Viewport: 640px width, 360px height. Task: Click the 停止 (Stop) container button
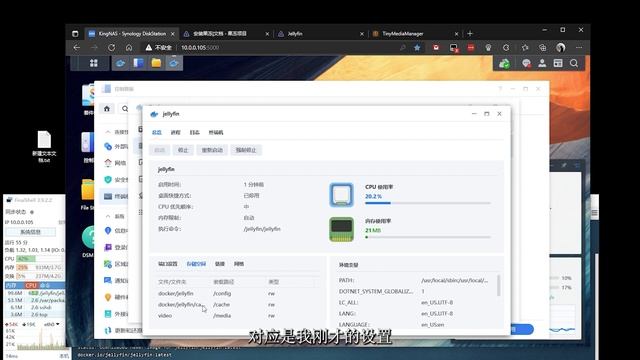(183, 150)
